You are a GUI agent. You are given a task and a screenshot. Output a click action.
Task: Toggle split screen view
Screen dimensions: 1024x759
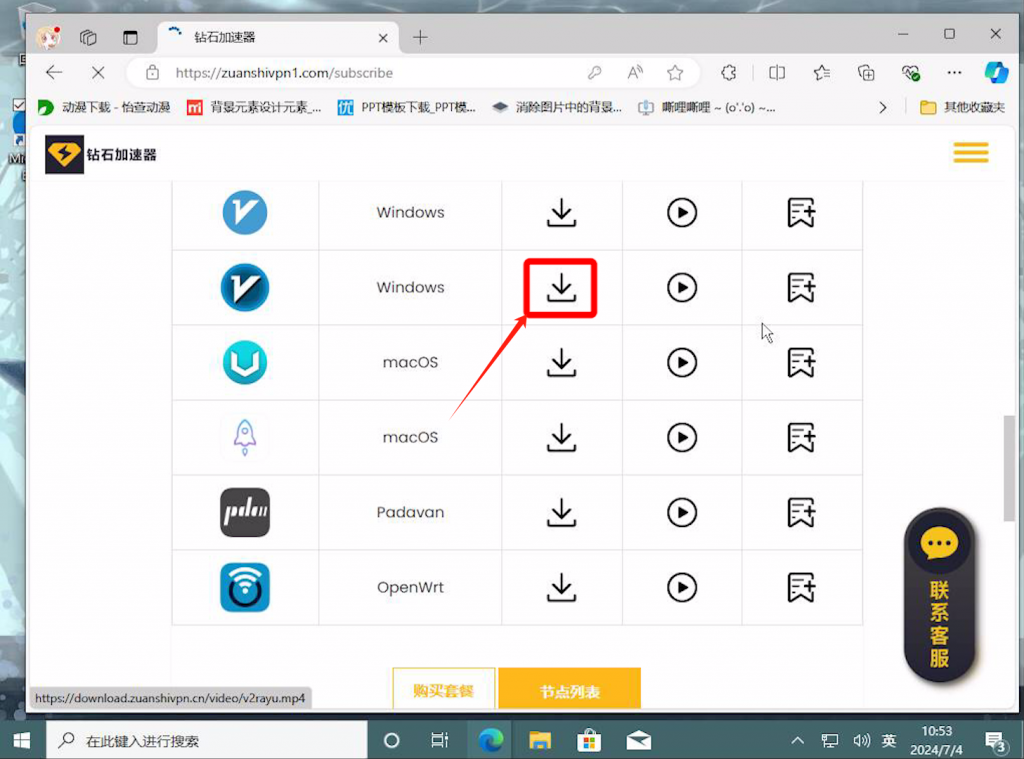coord(777,73)
